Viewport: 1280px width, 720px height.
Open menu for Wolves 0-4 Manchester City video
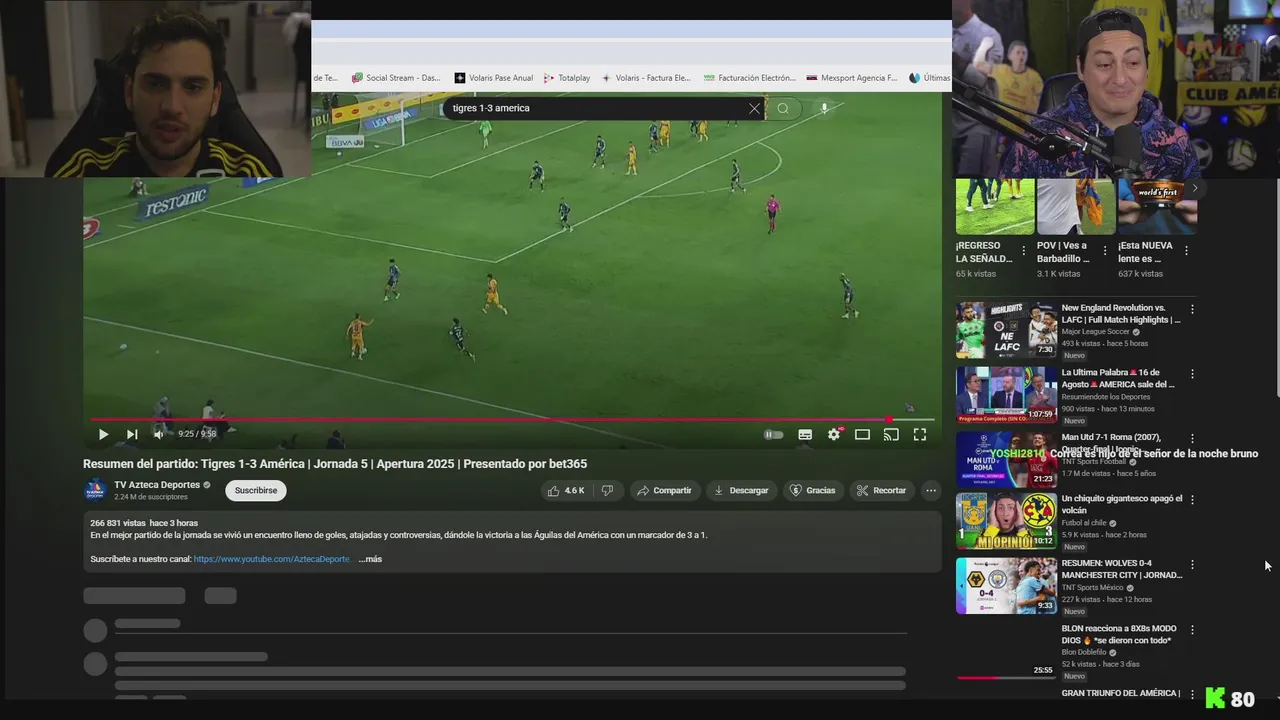click(x=1192, y=565)
